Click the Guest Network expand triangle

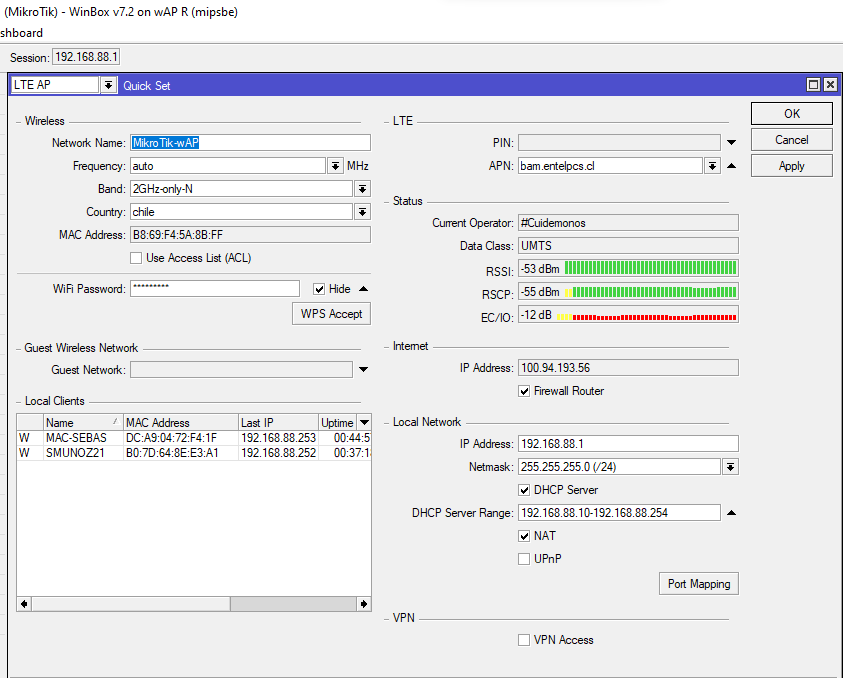pos(363,370)
